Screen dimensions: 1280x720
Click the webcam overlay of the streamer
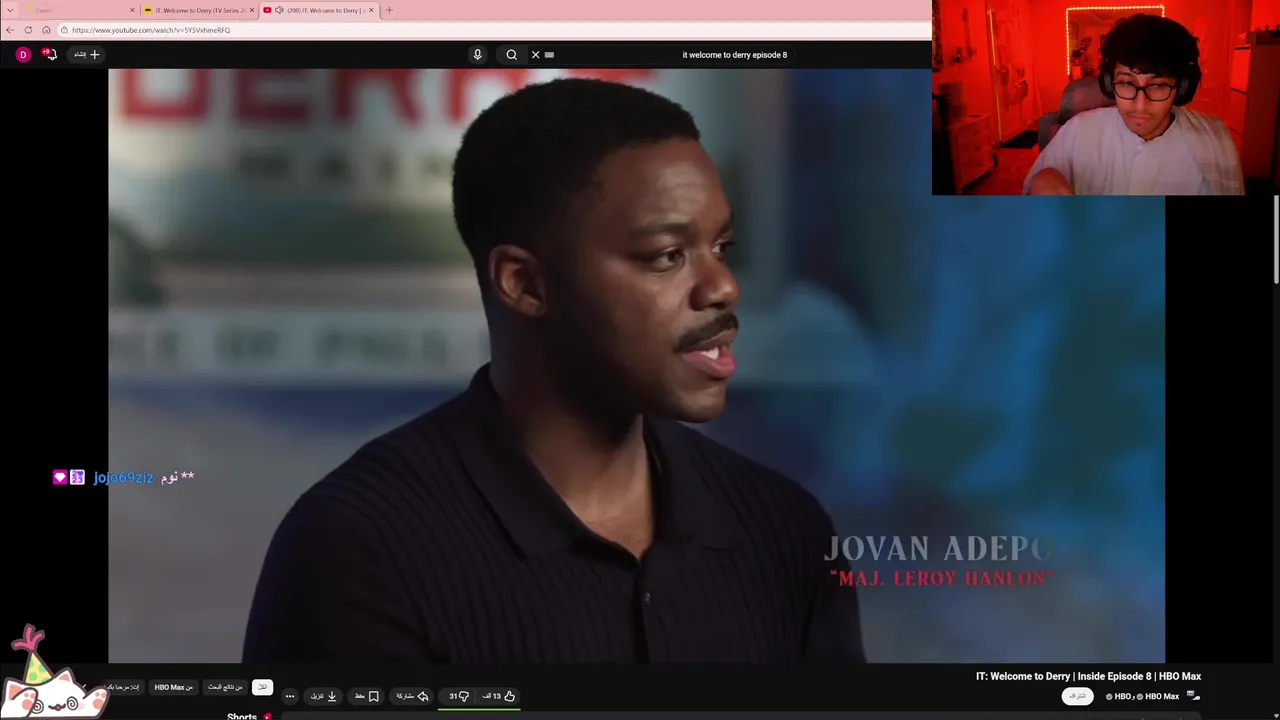1106,97
